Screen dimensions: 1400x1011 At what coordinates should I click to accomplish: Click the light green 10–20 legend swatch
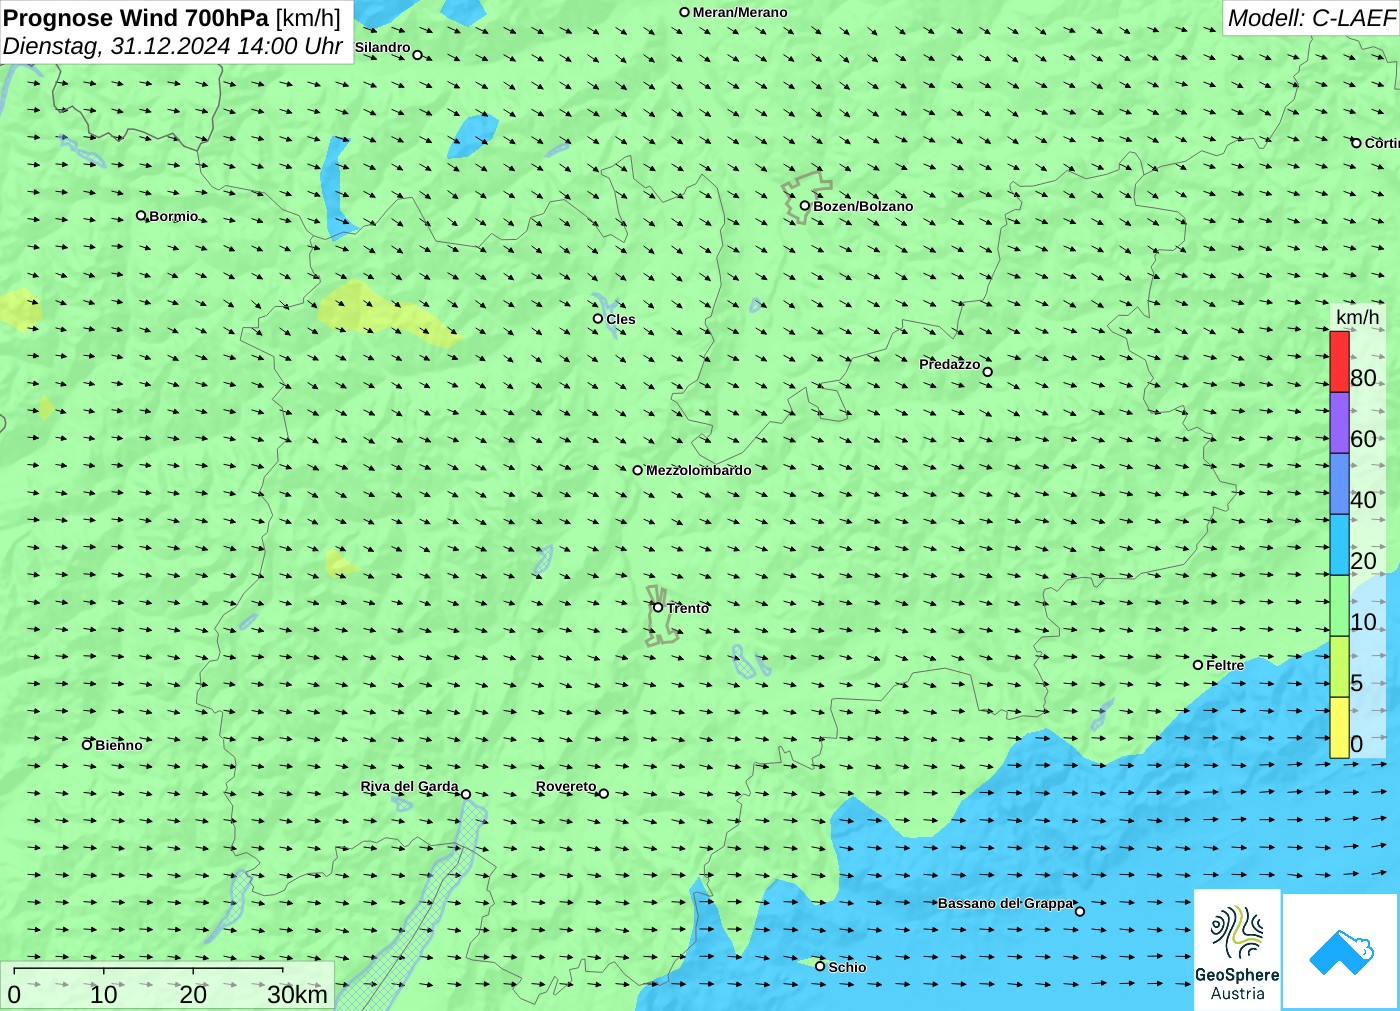pyautogui.click(x=1339, y=606)
